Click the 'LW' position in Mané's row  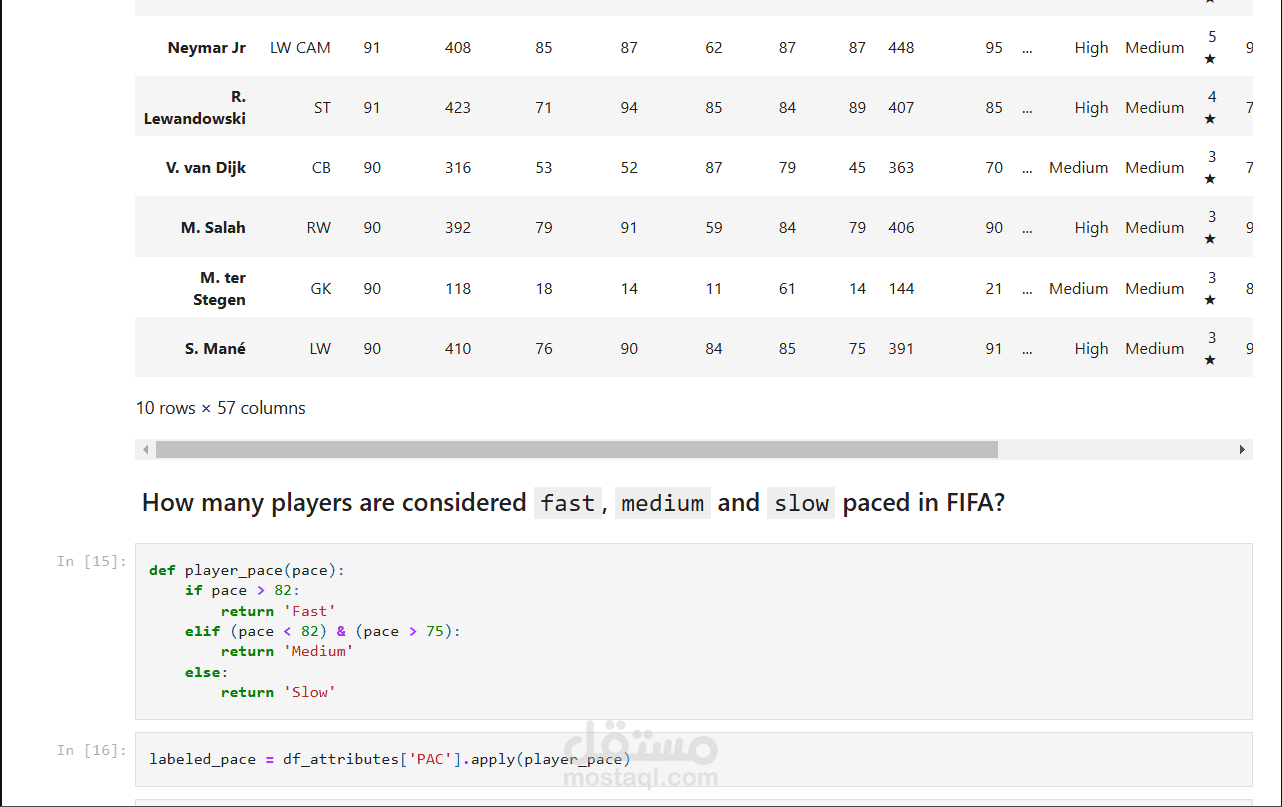point(320,348)
